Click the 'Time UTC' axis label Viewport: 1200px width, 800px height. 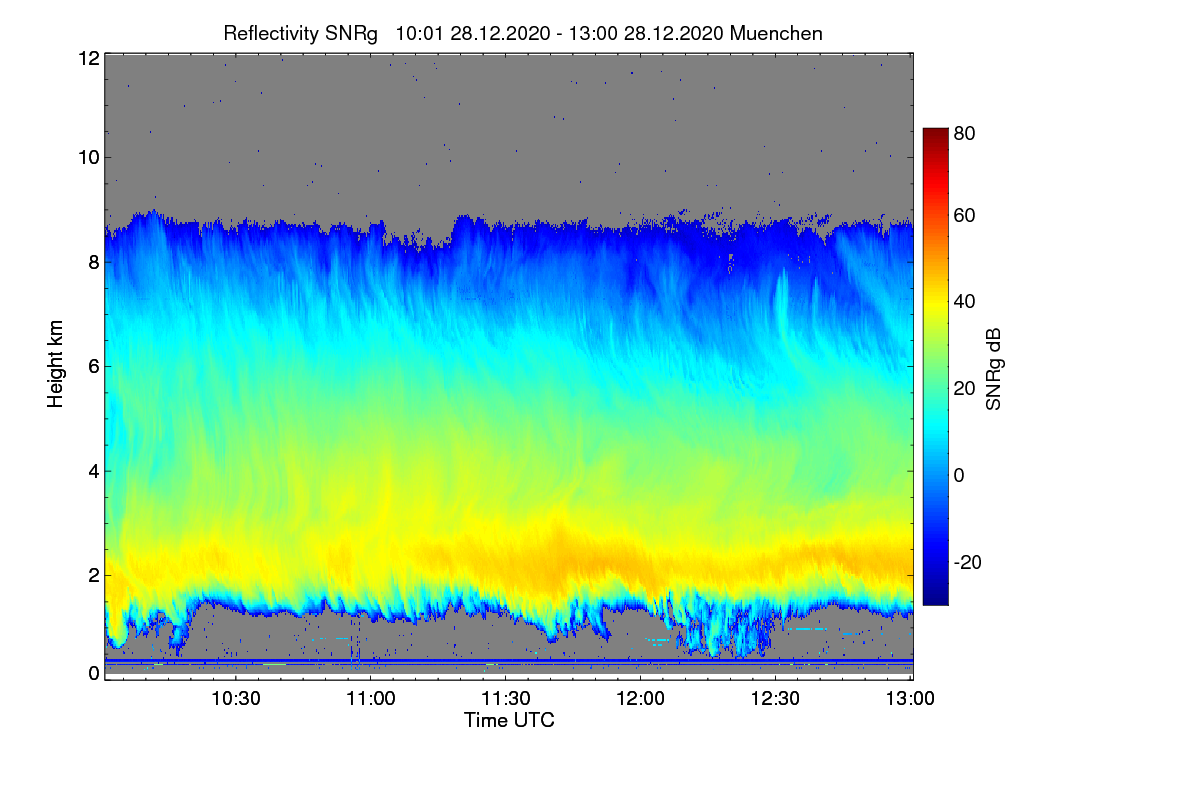tap(509, 720)
